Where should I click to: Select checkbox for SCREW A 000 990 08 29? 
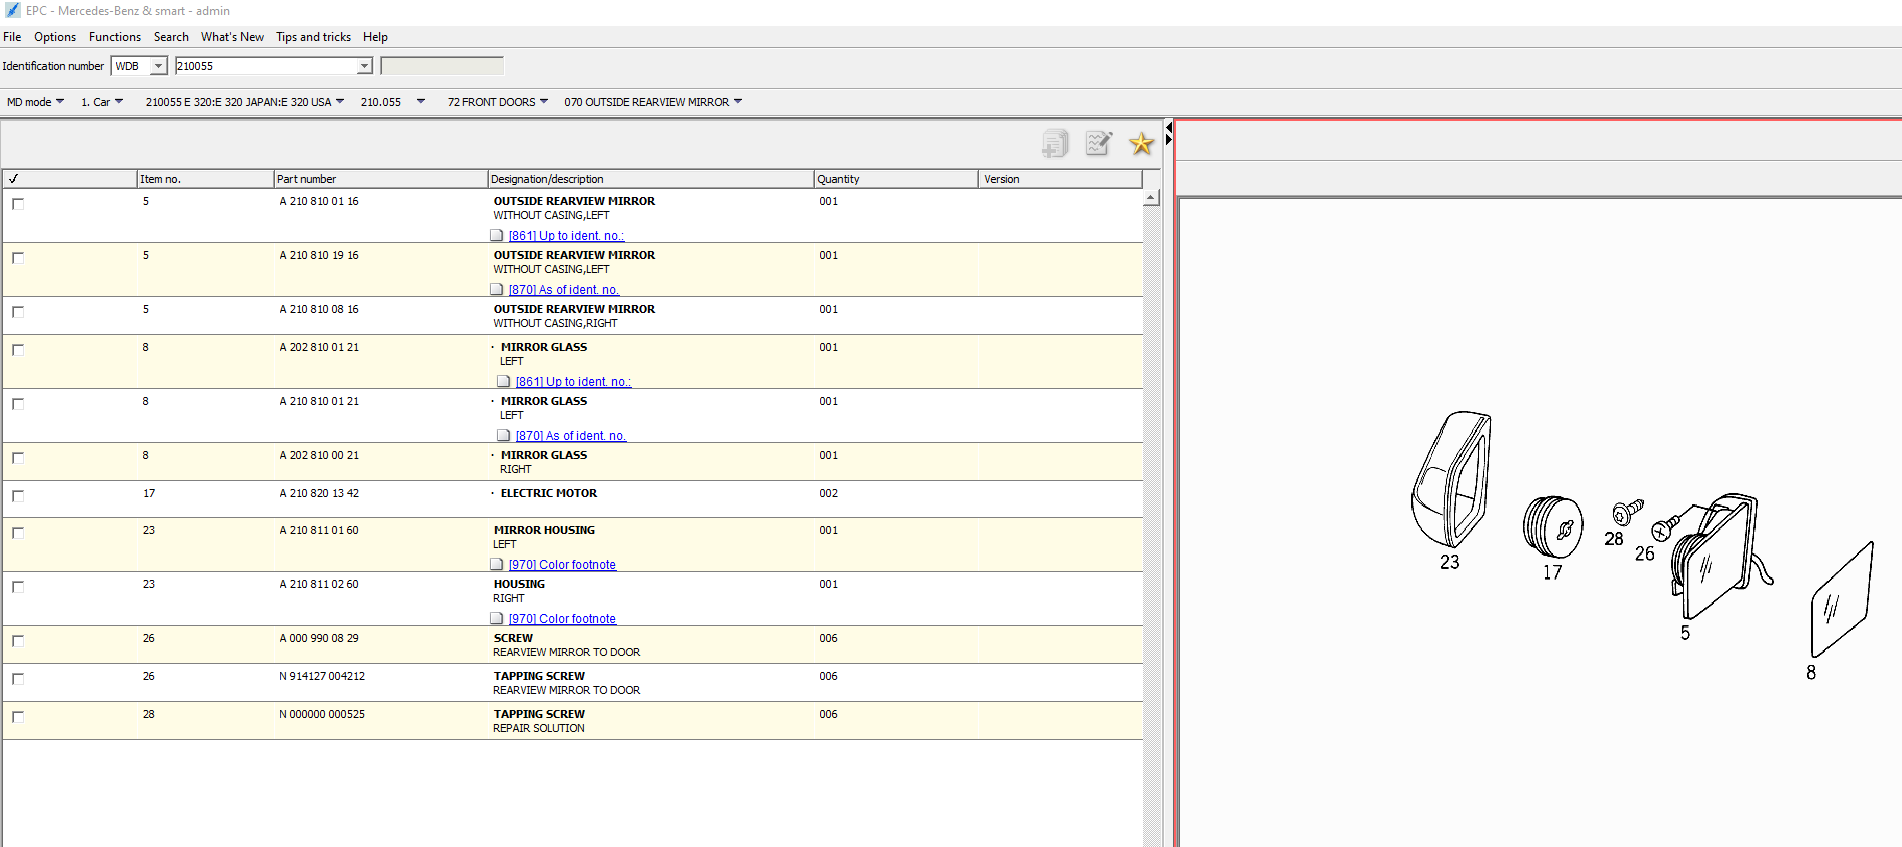[18, 641]
